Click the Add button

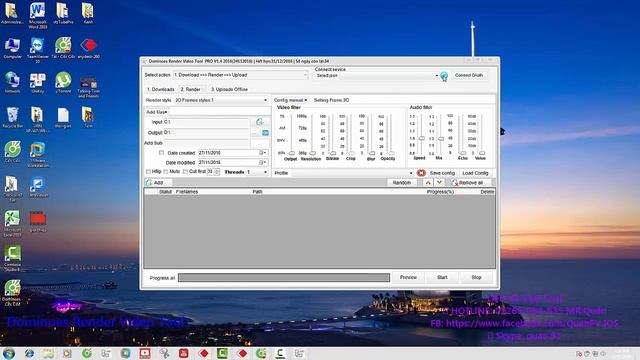(158, 182)
